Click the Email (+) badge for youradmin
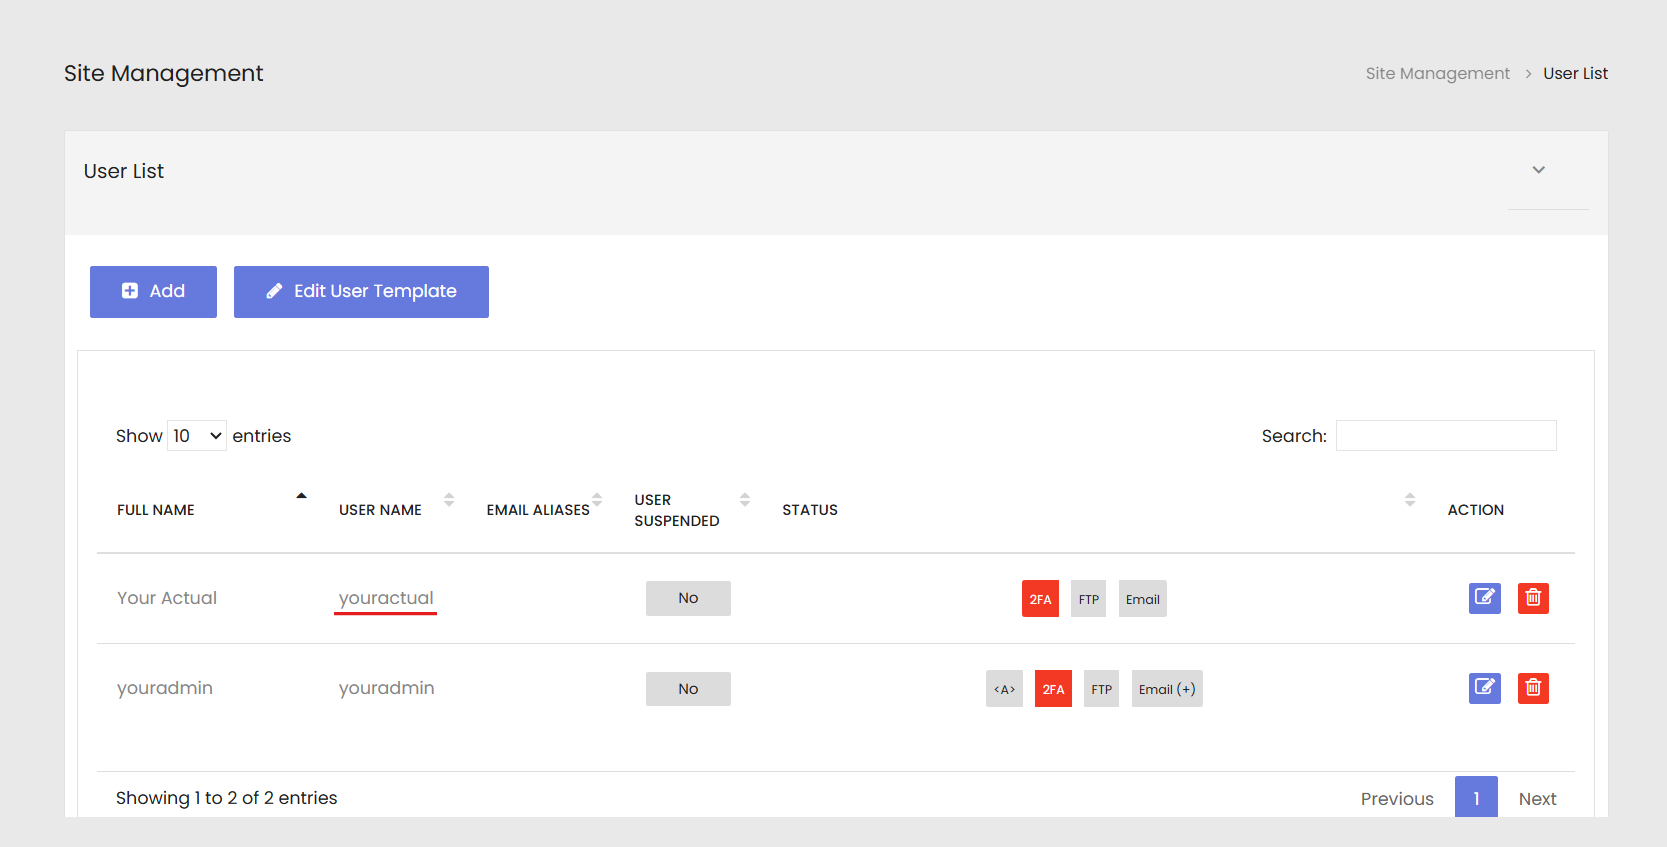The image size is (1667, 847). click(x=1167, y=689)
